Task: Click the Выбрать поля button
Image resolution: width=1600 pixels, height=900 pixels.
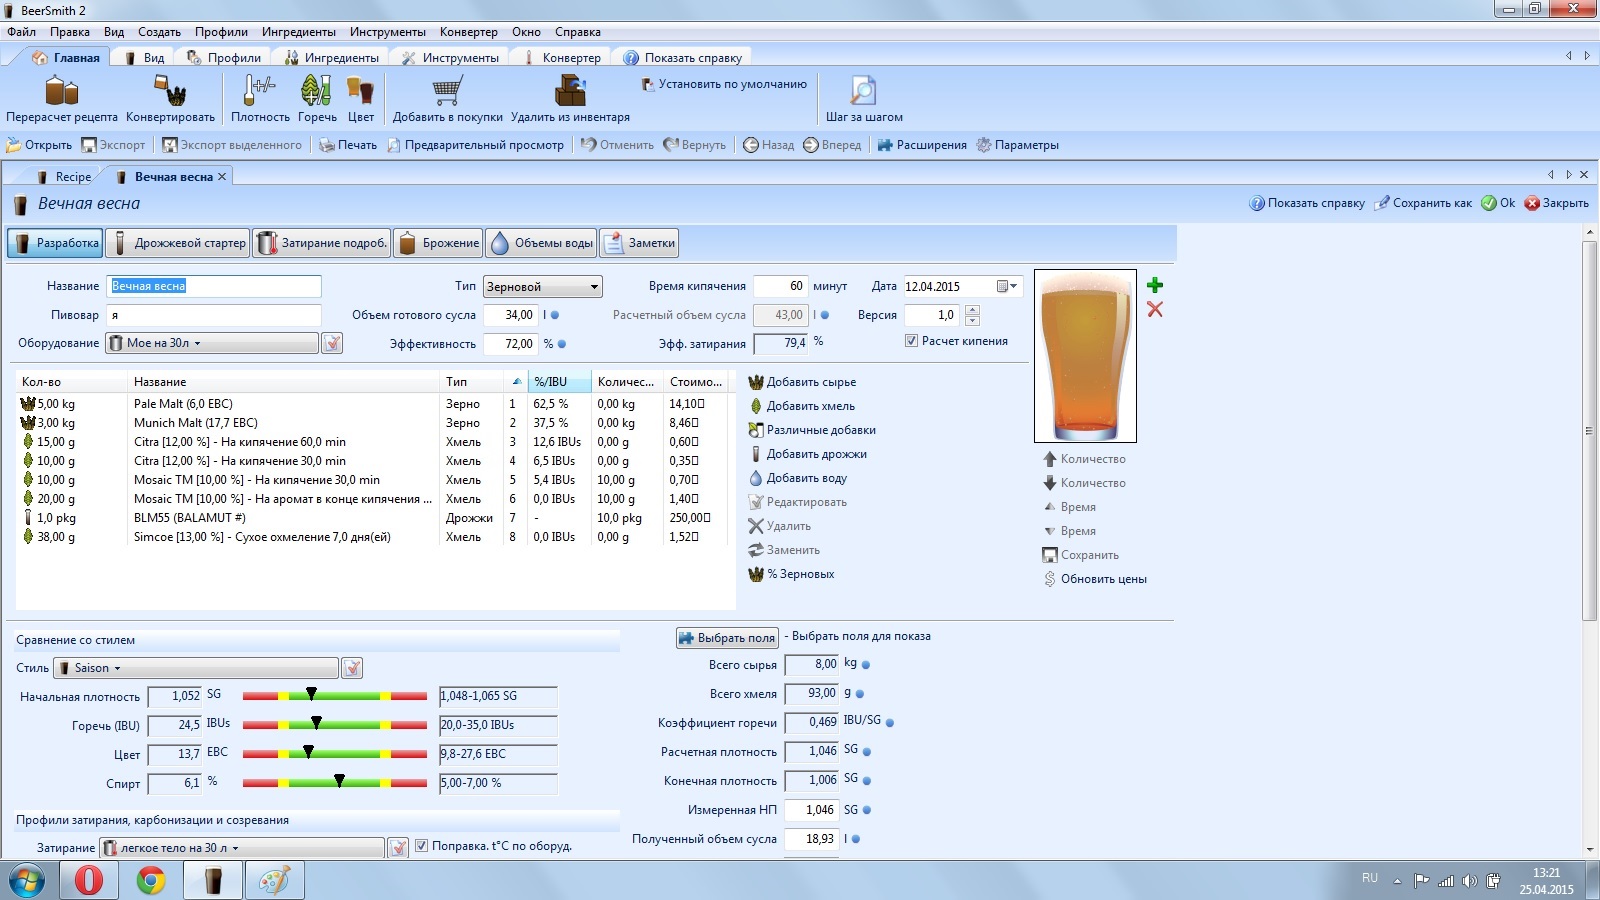Action: coord(727,638)
